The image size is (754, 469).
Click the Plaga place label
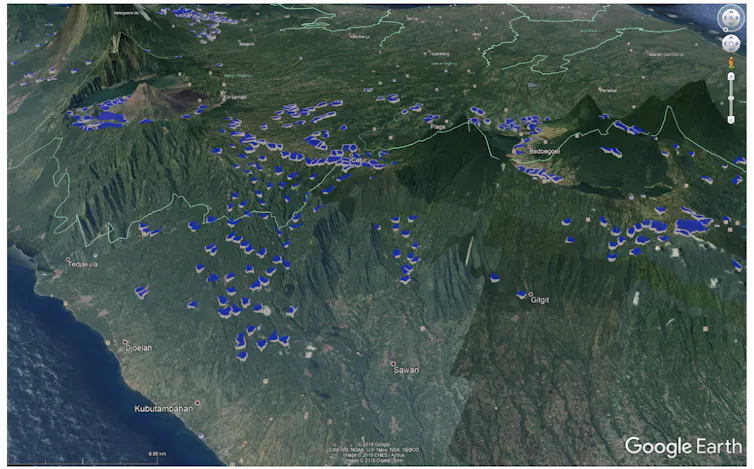pyautogui.click(x=437, y=127)
